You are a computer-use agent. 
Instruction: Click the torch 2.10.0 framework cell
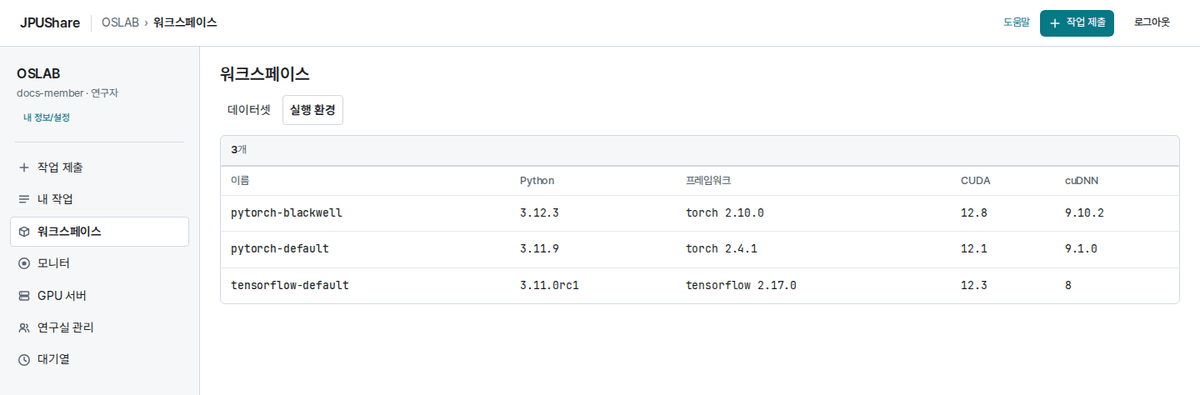click(x=725, y=213)
